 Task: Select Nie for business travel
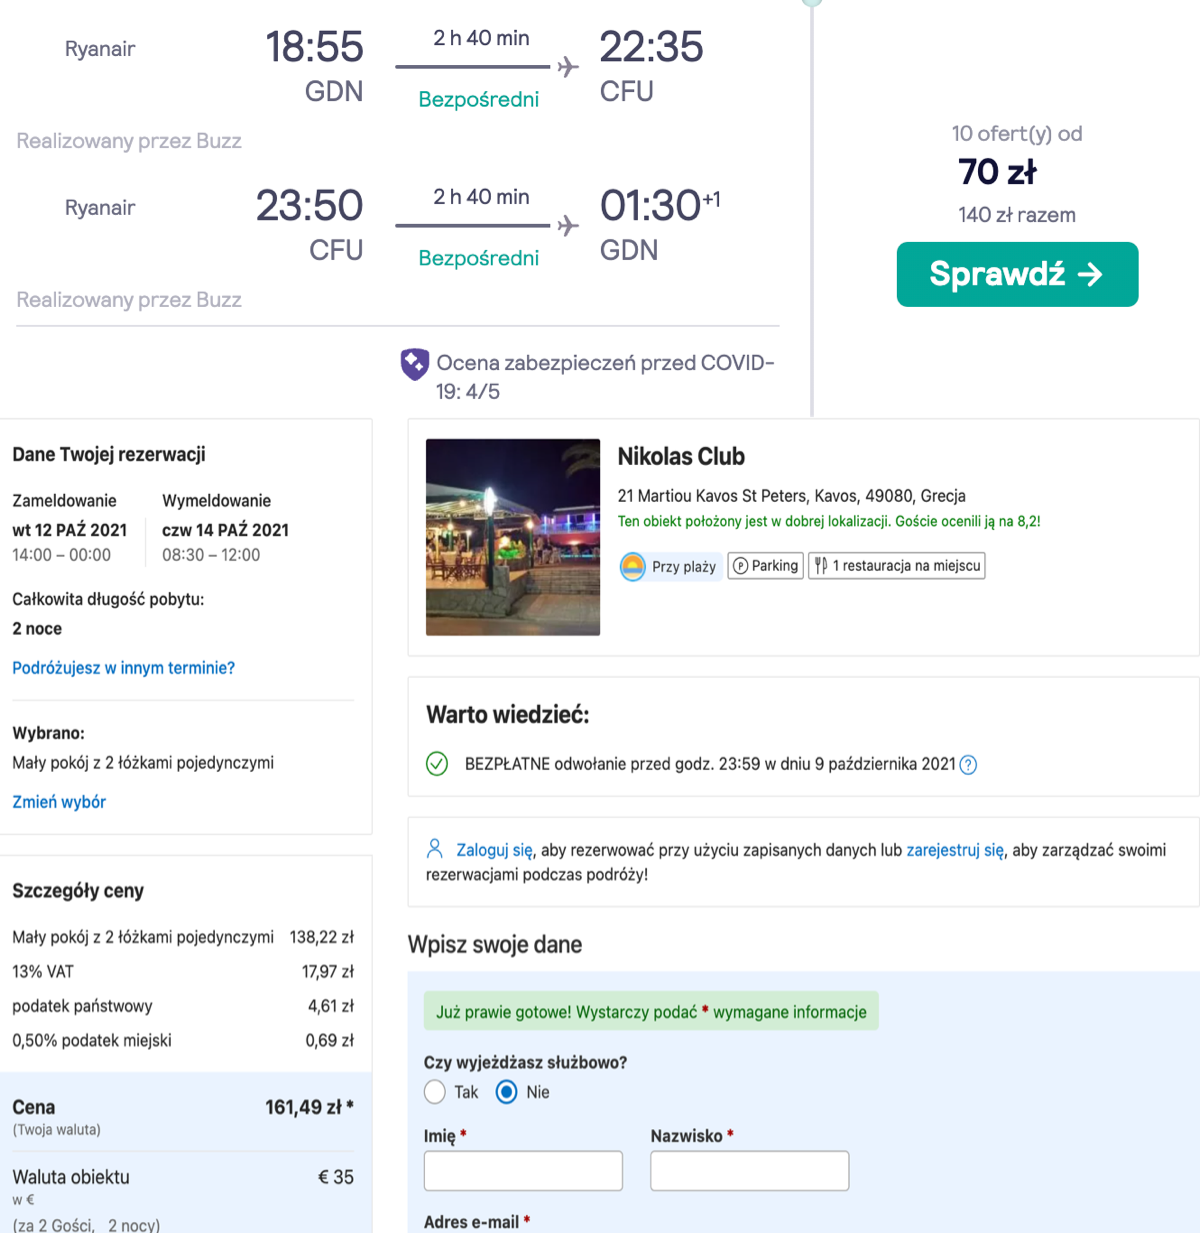507,1092
